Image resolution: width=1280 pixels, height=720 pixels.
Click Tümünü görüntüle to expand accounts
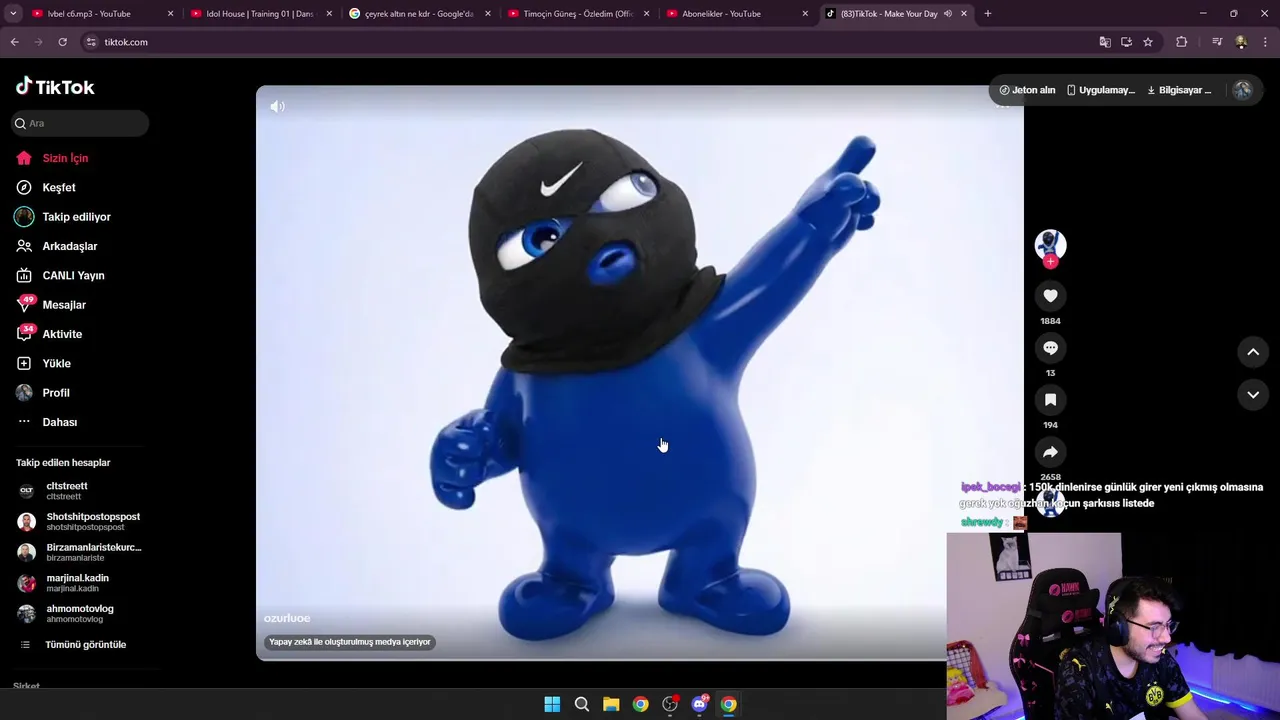click(85, 645)
